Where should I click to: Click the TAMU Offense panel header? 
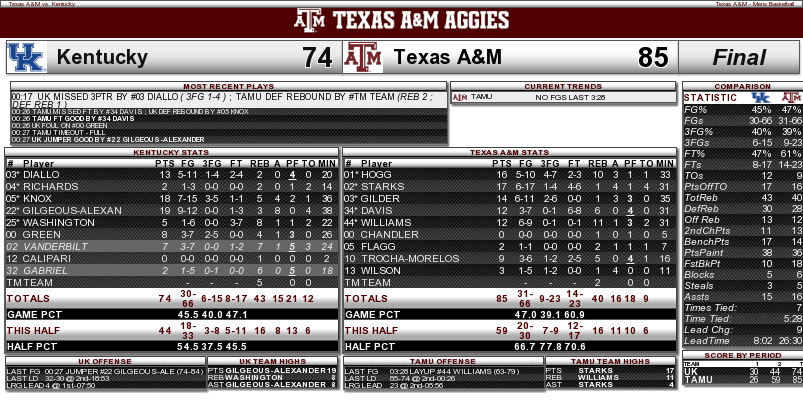(443, 361)
